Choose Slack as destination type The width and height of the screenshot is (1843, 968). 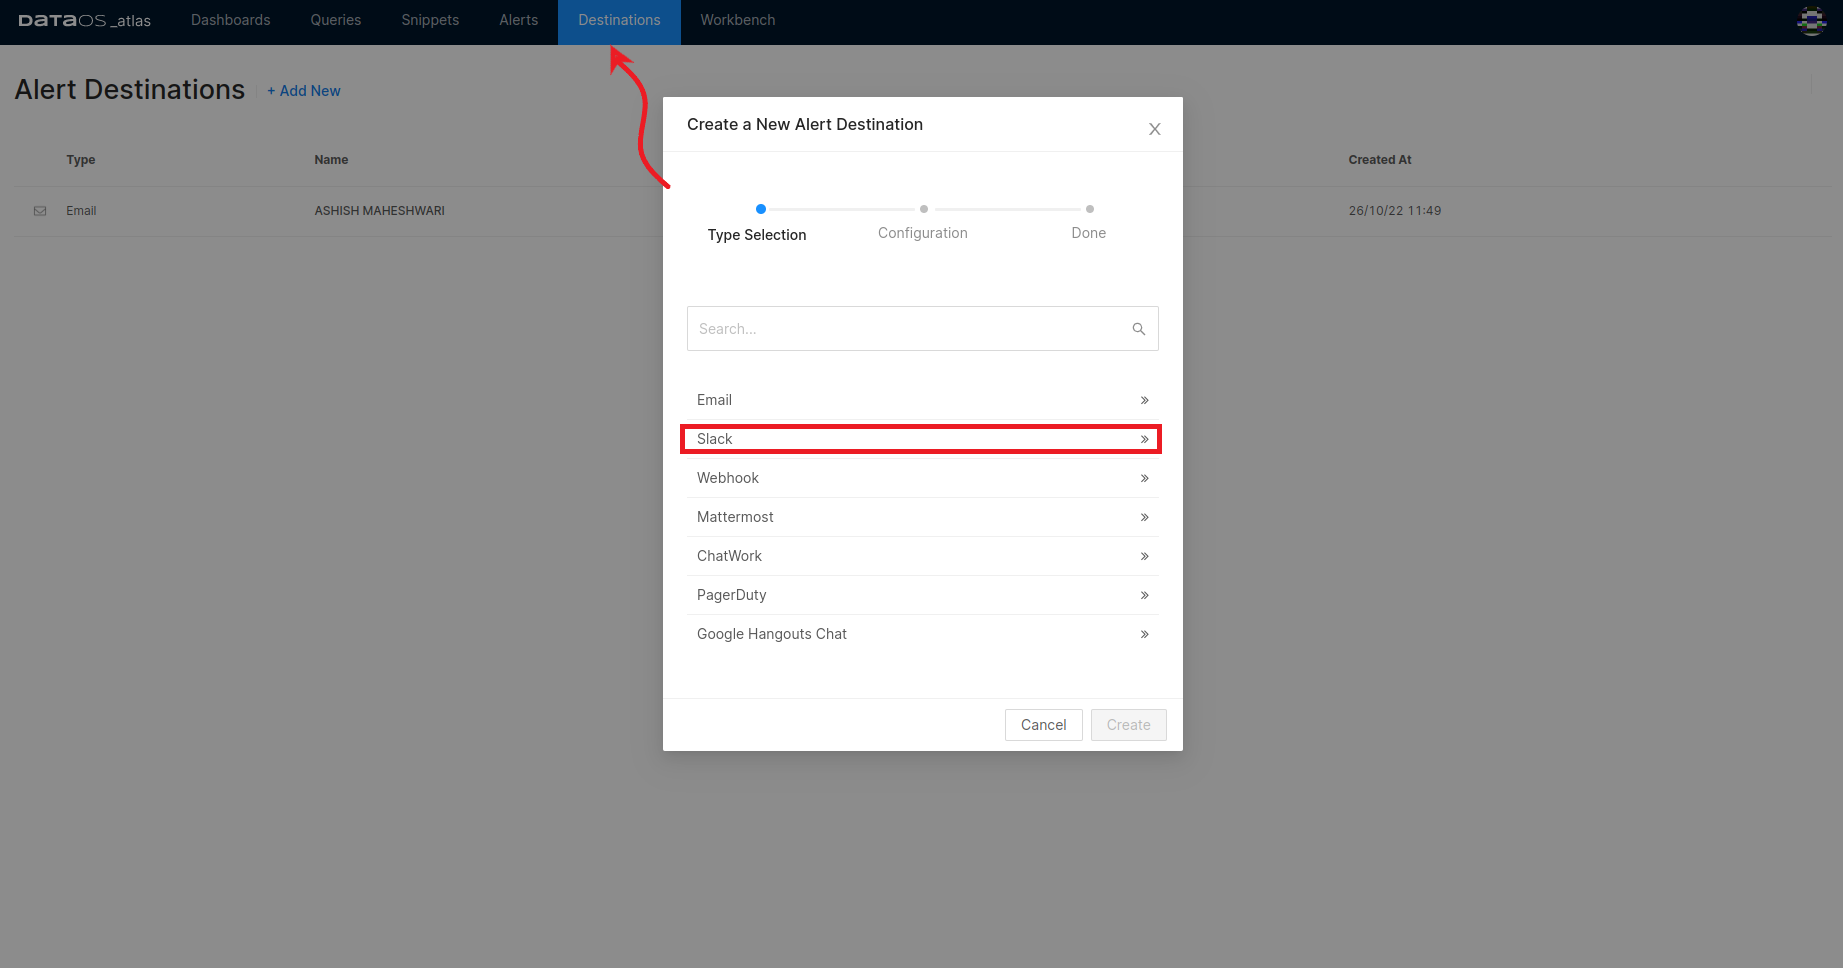coord(922,439)
